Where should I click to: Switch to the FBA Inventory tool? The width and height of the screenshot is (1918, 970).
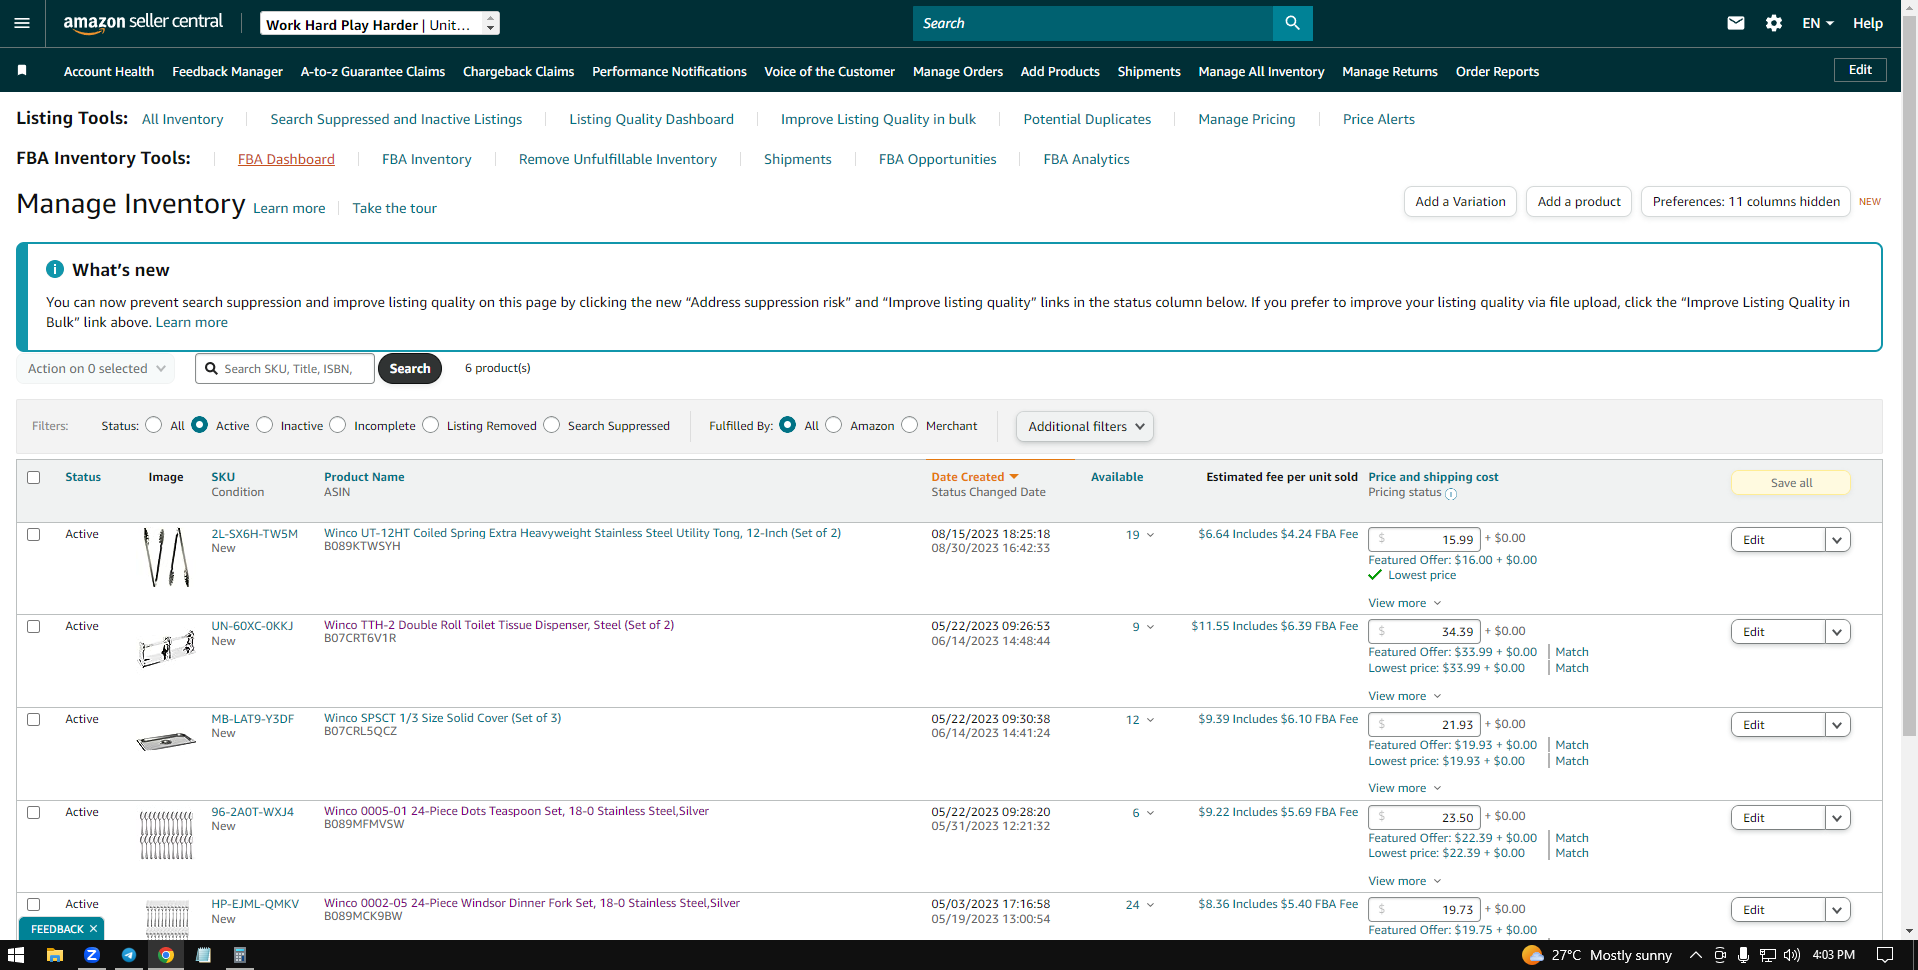(427, 159)
